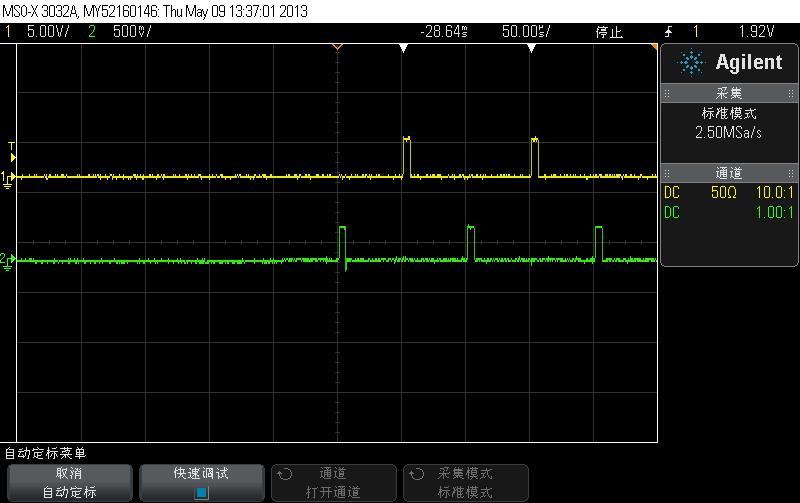800x503 pixels.
Task: Click the rotary knob icon on 通道 softkey
Action: pyautogui.click(x=285, y=474)
